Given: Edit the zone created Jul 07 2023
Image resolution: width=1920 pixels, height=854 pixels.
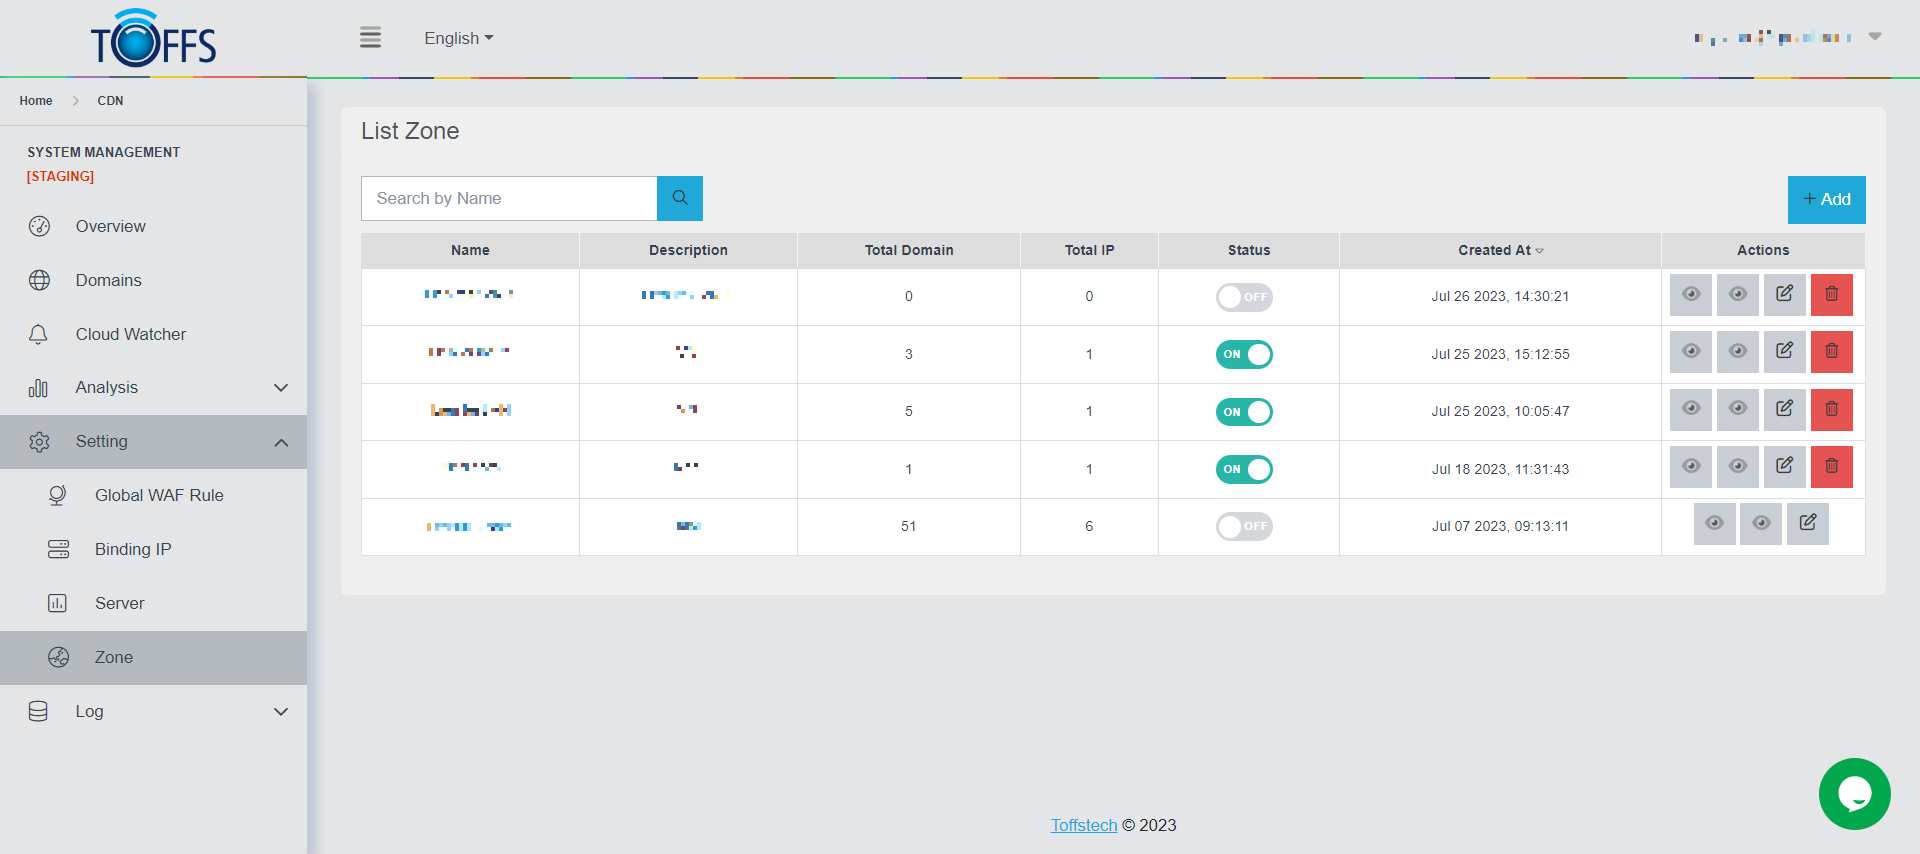Looking at the screenshot, I should 1807,524.
